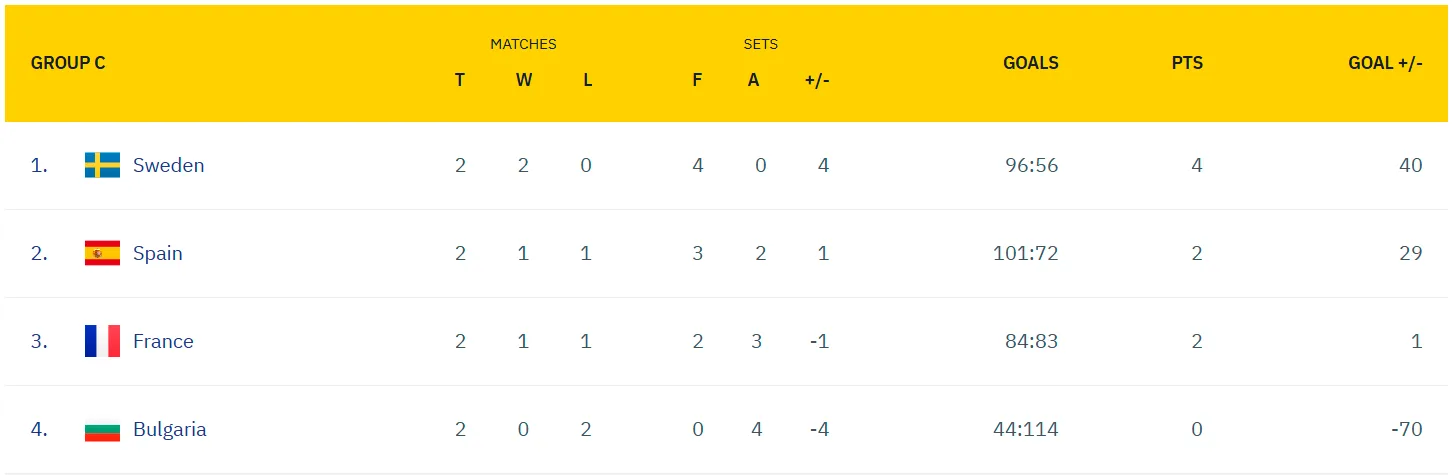Viewport: 1454px width, 475px height.
Task: Click the GOALS column header
Action: point(1030,63)
